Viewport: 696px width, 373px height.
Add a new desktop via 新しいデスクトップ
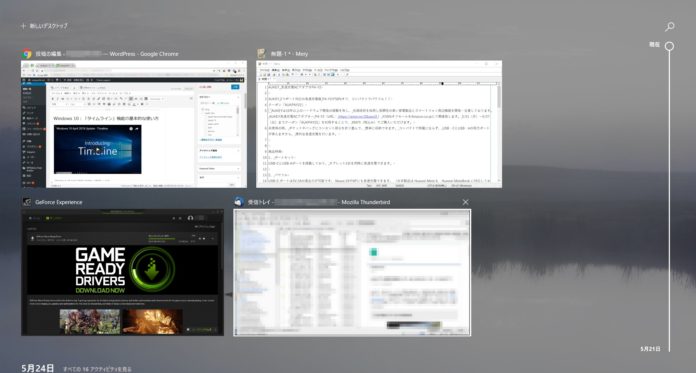[44, 26]
